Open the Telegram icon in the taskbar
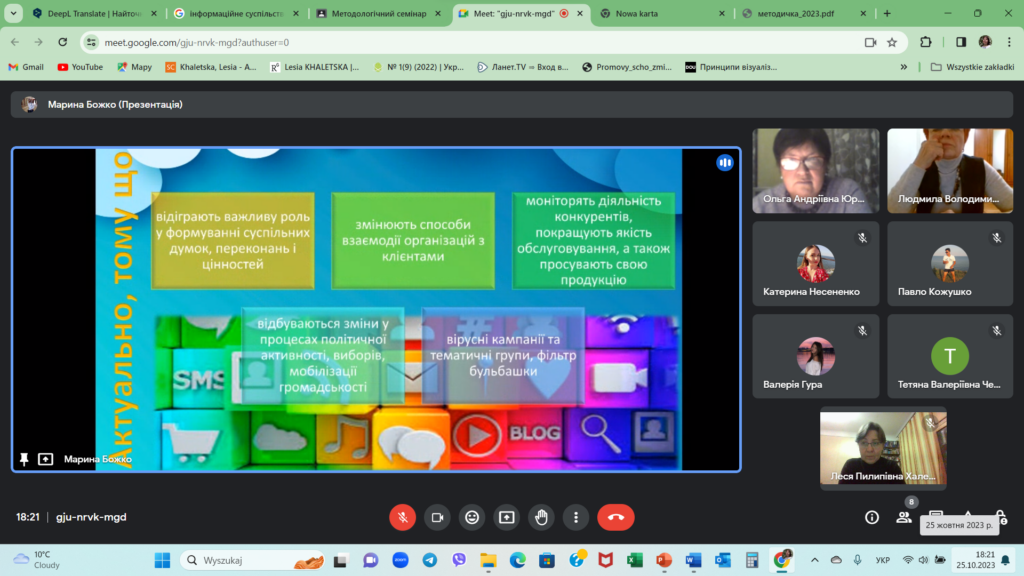 click(x=429, y=560)
